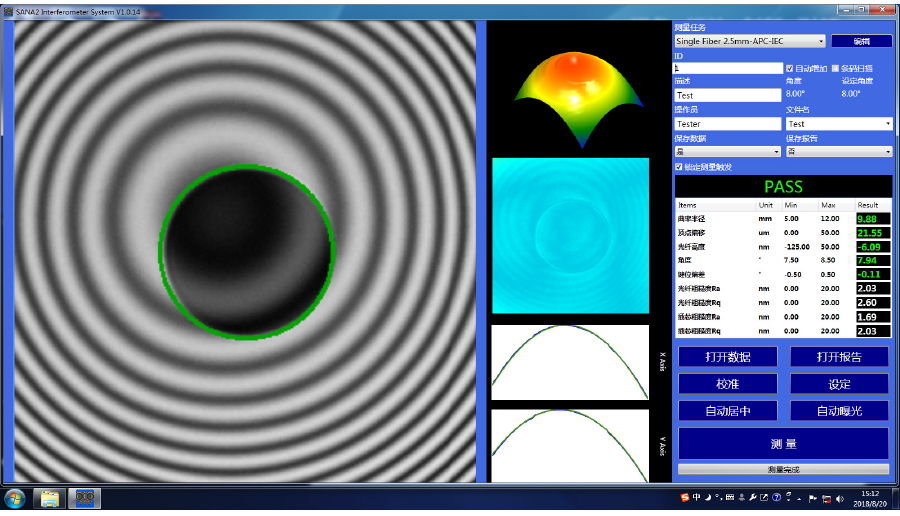Click the SANA2 application title bar icon

point(8,11)
